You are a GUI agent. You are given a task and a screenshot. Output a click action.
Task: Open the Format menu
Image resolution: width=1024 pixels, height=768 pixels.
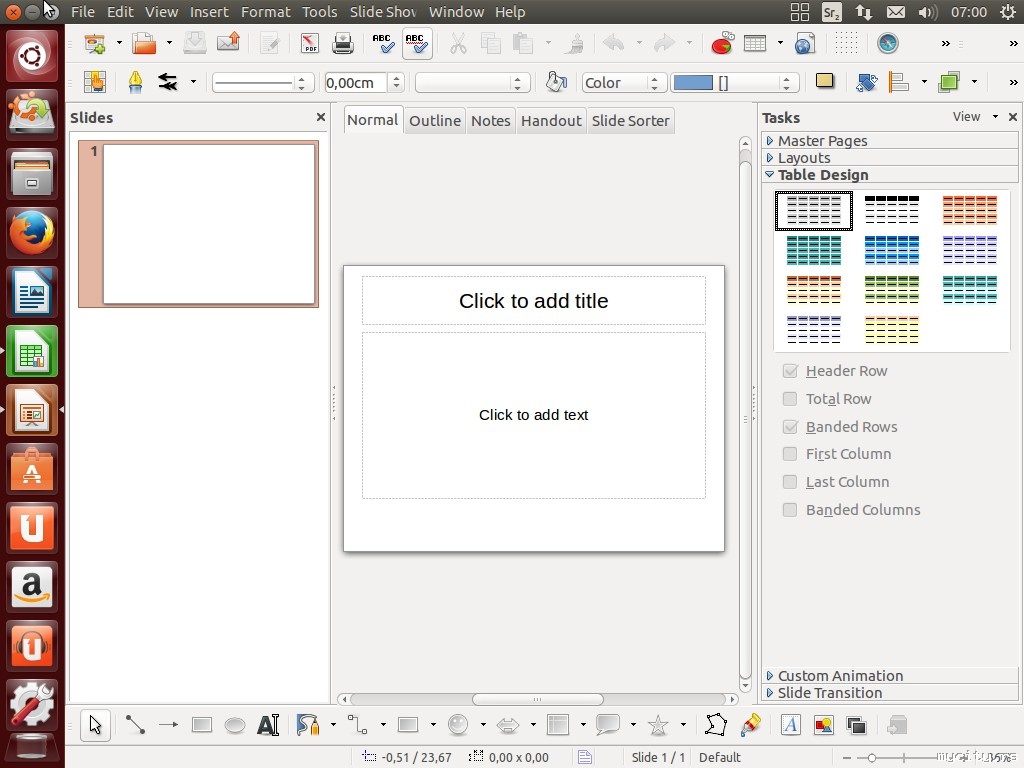(x=265, y=12)
